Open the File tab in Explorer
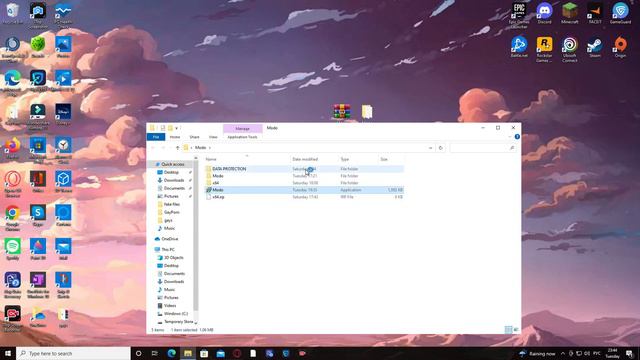 [x=156, y=137]
